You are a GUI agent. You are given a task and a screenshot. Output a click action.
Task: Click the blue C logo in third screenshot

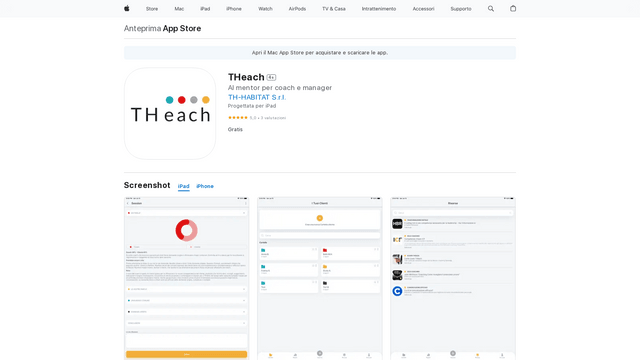click(x=397, y=291)
